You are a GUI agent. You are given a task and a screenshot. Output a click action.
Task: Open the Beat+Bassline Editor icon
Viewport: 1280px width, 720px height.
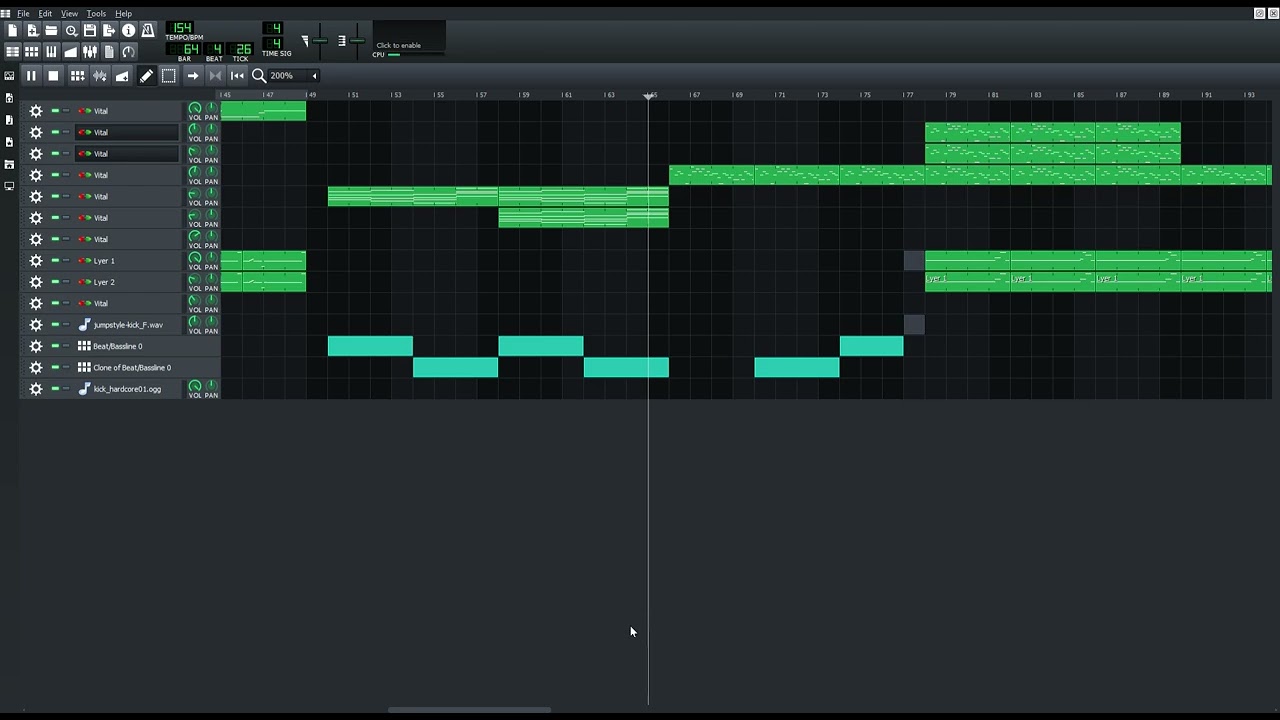click(32, 51)
